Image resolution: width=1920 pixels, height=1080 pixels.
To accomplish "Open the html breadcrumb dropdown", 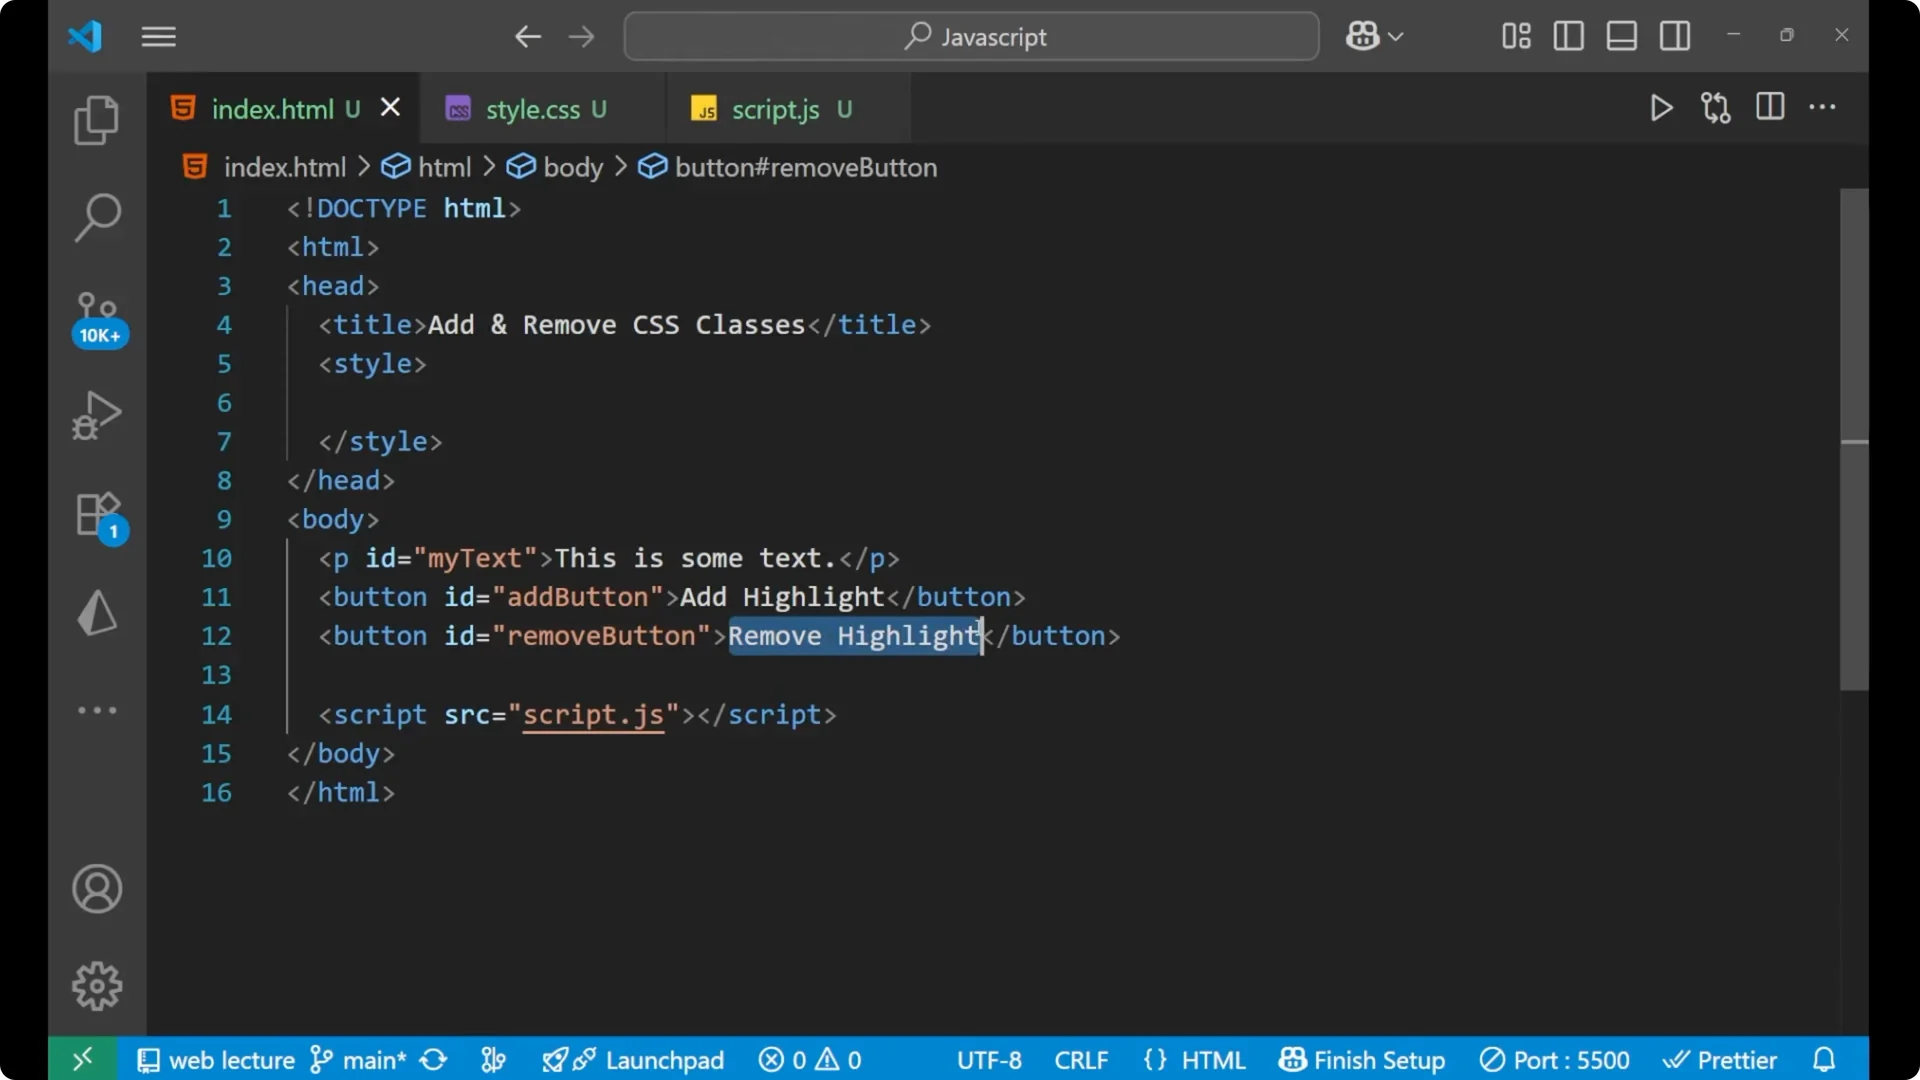I will pyautogui.click(x=443, y=167).
